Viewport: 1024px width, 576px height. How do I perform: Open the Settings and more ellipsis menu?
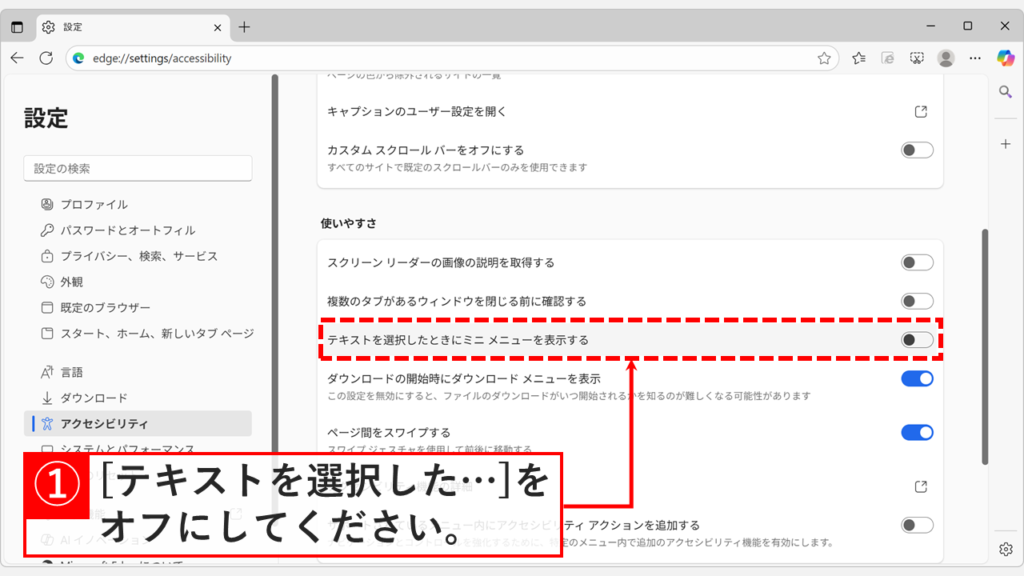click(x=975, y=58)
